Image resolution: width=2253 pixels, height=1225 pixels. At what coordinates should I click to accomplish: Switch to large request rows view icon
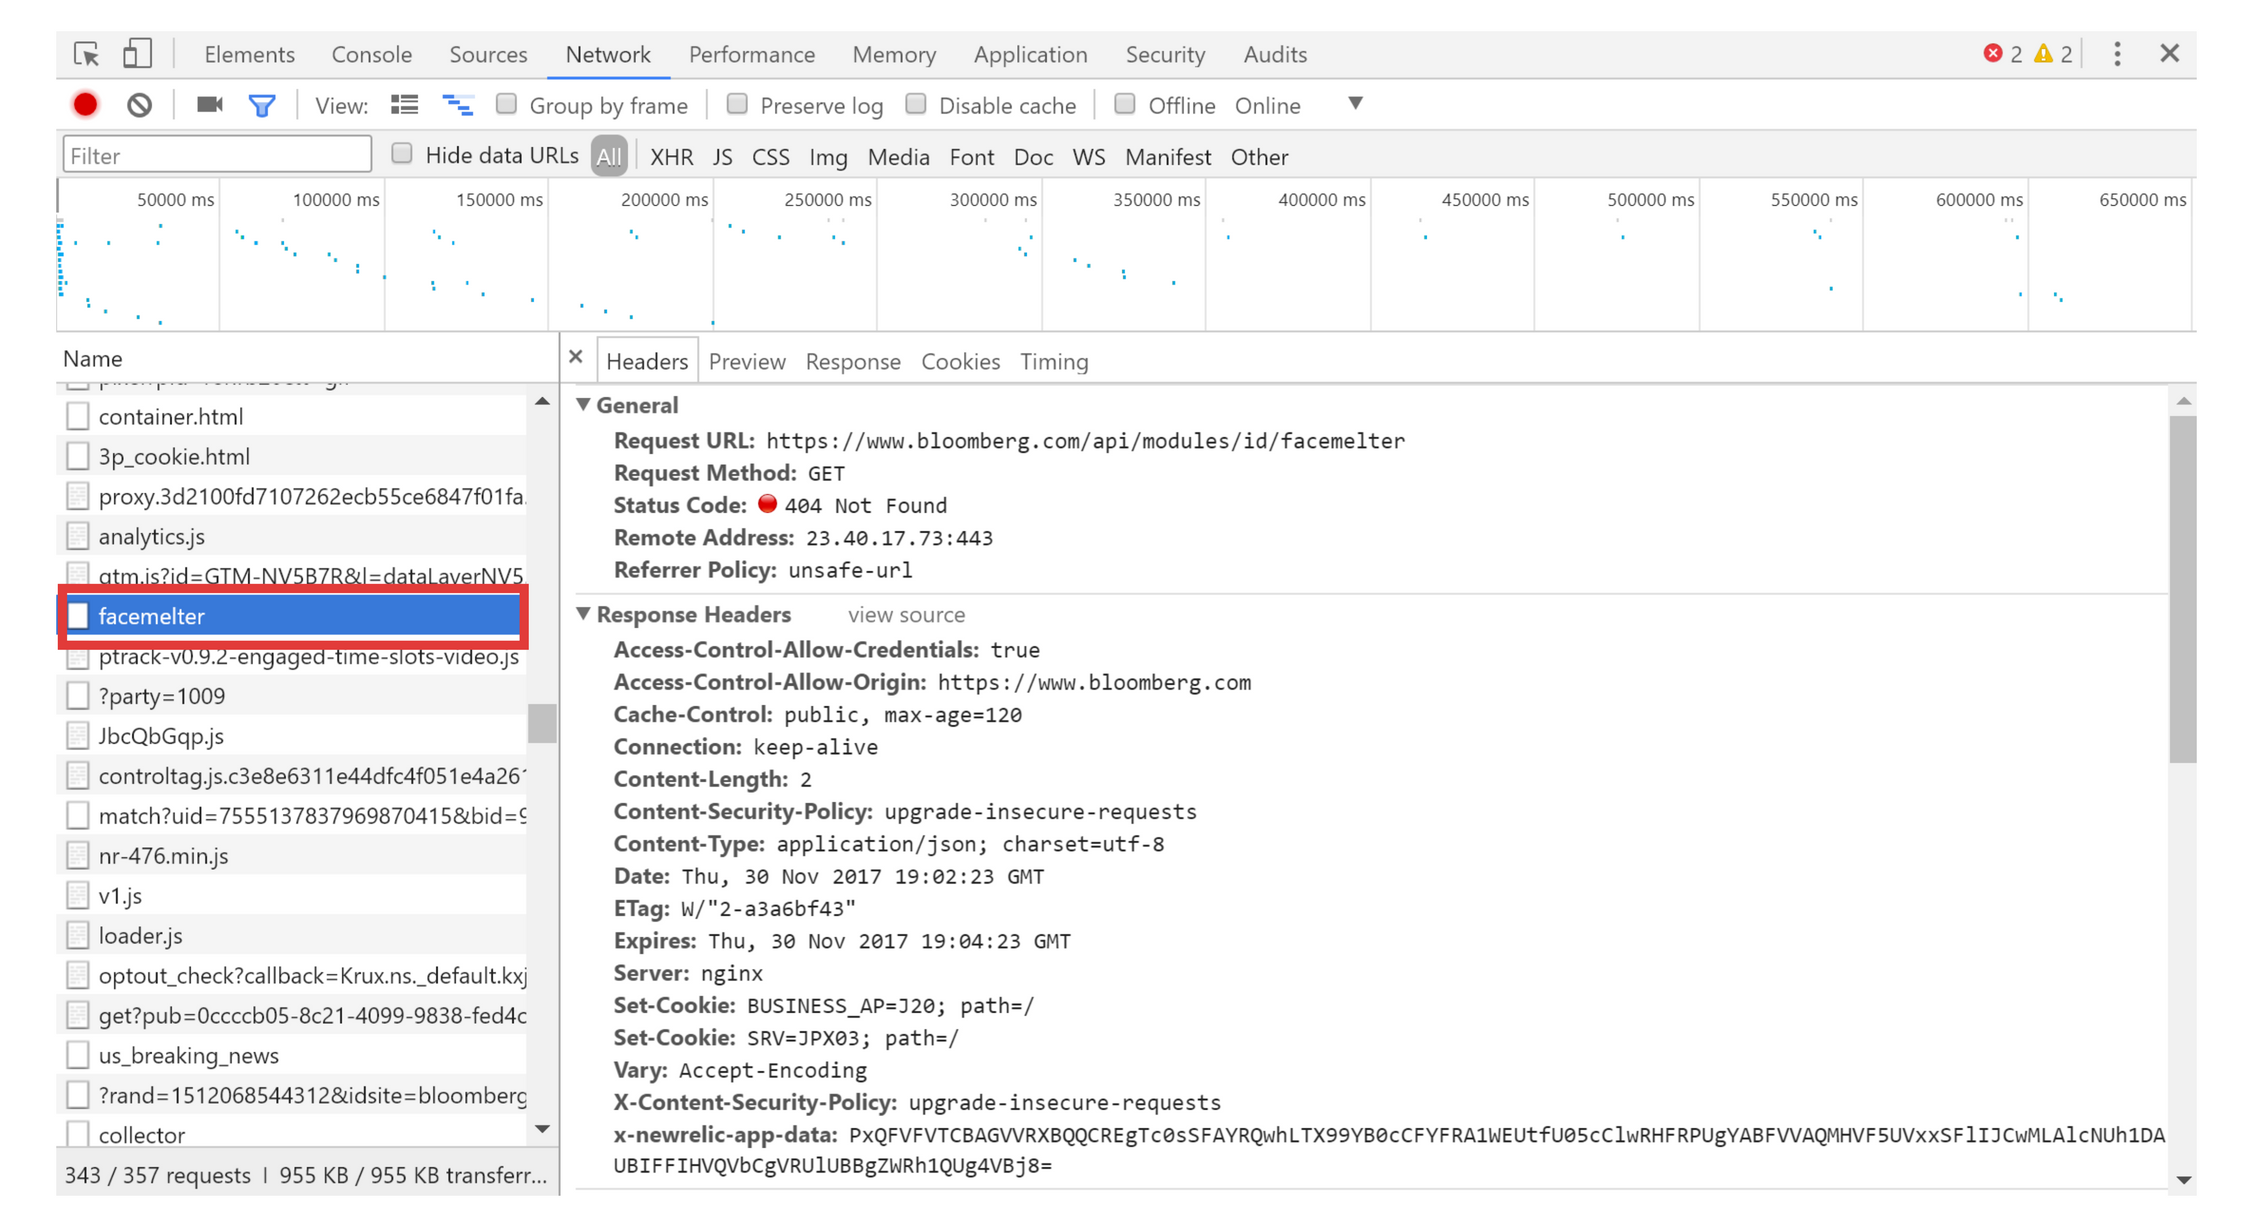click(405, 105)
